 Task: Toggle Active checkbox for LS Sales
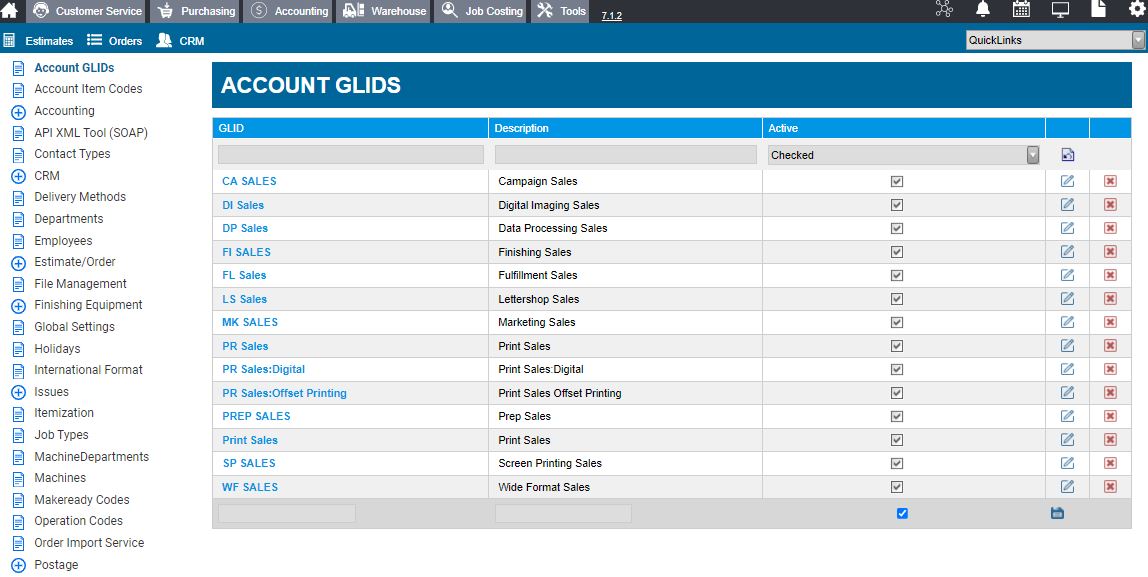[897, 299]
